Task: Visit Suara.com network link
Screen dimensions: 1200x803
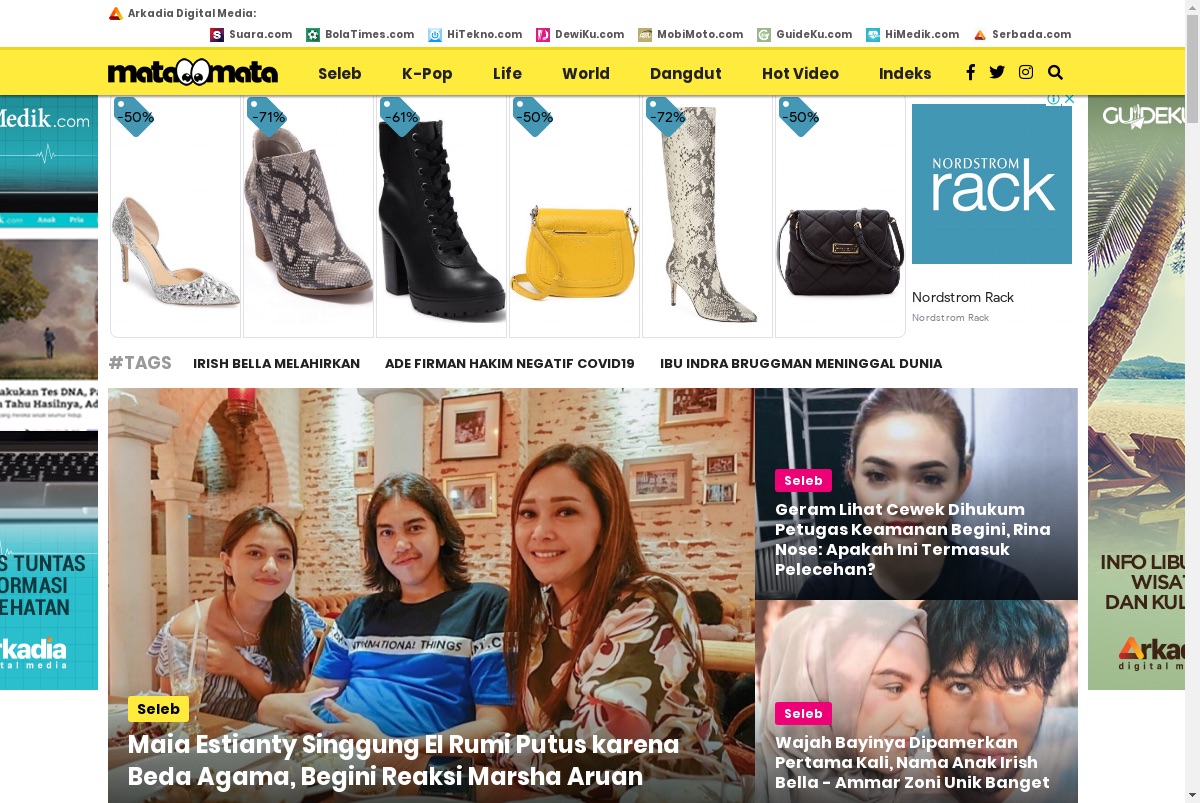Action: (251, 34)
